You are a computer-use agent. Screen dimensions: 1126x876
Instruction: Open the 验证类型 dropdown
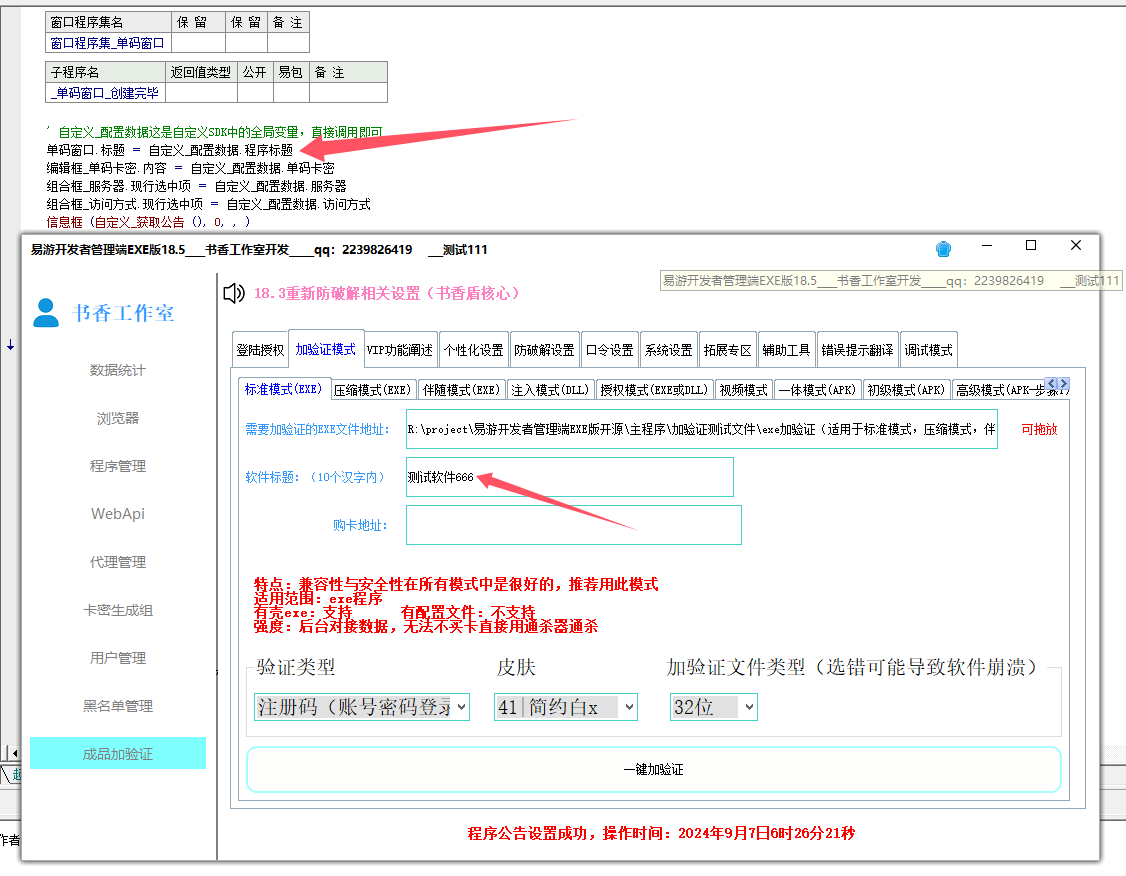click(x=361, y=707)
